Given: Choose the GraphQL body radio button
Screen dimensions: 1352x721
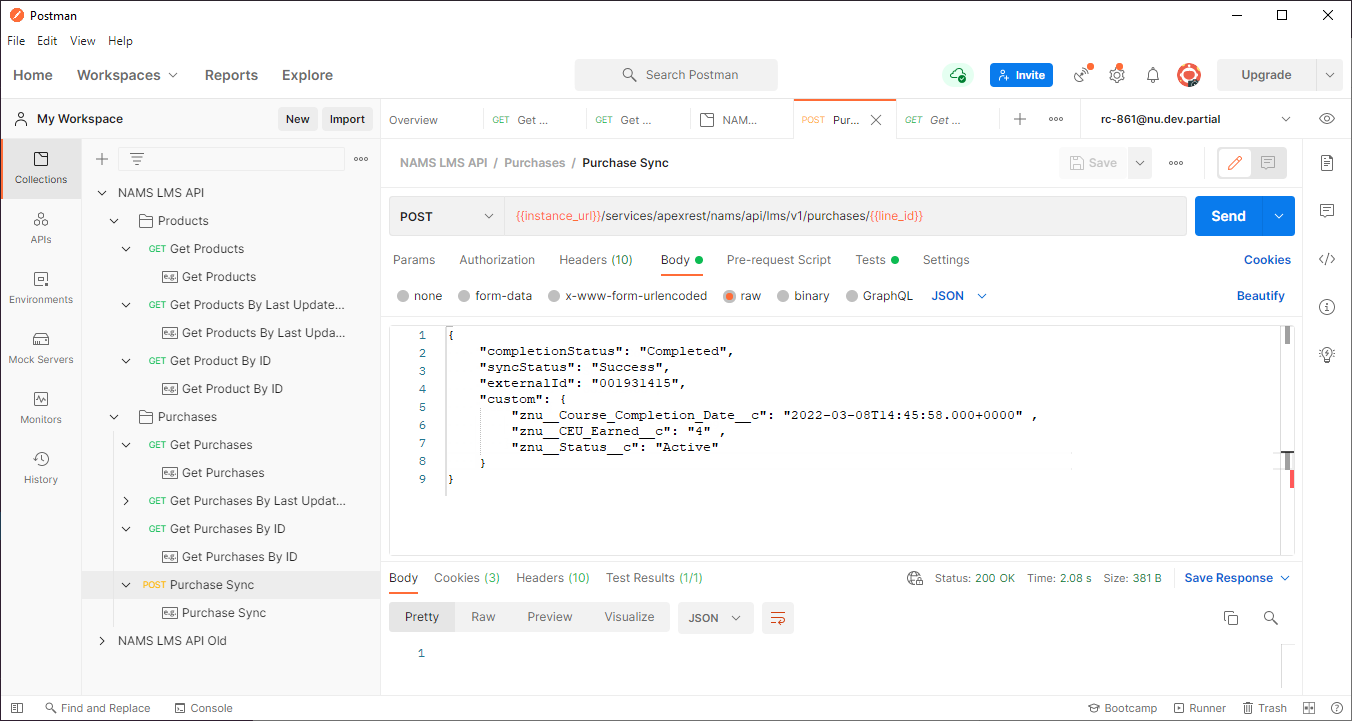Looking at the screenshot, I should pyautogui.click(x=852, y=296).
